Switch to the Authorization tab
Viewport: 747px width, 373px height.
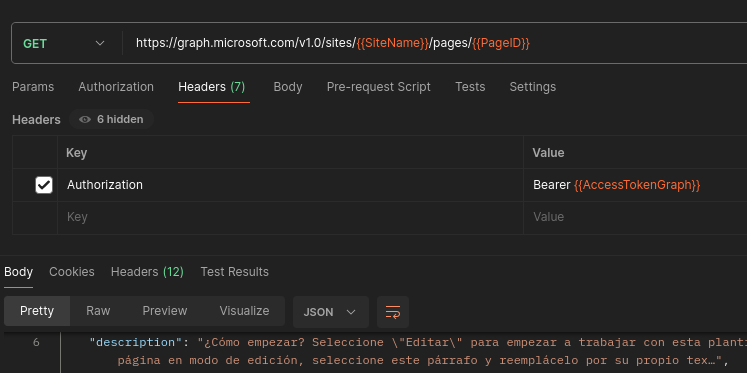[116, 87]
